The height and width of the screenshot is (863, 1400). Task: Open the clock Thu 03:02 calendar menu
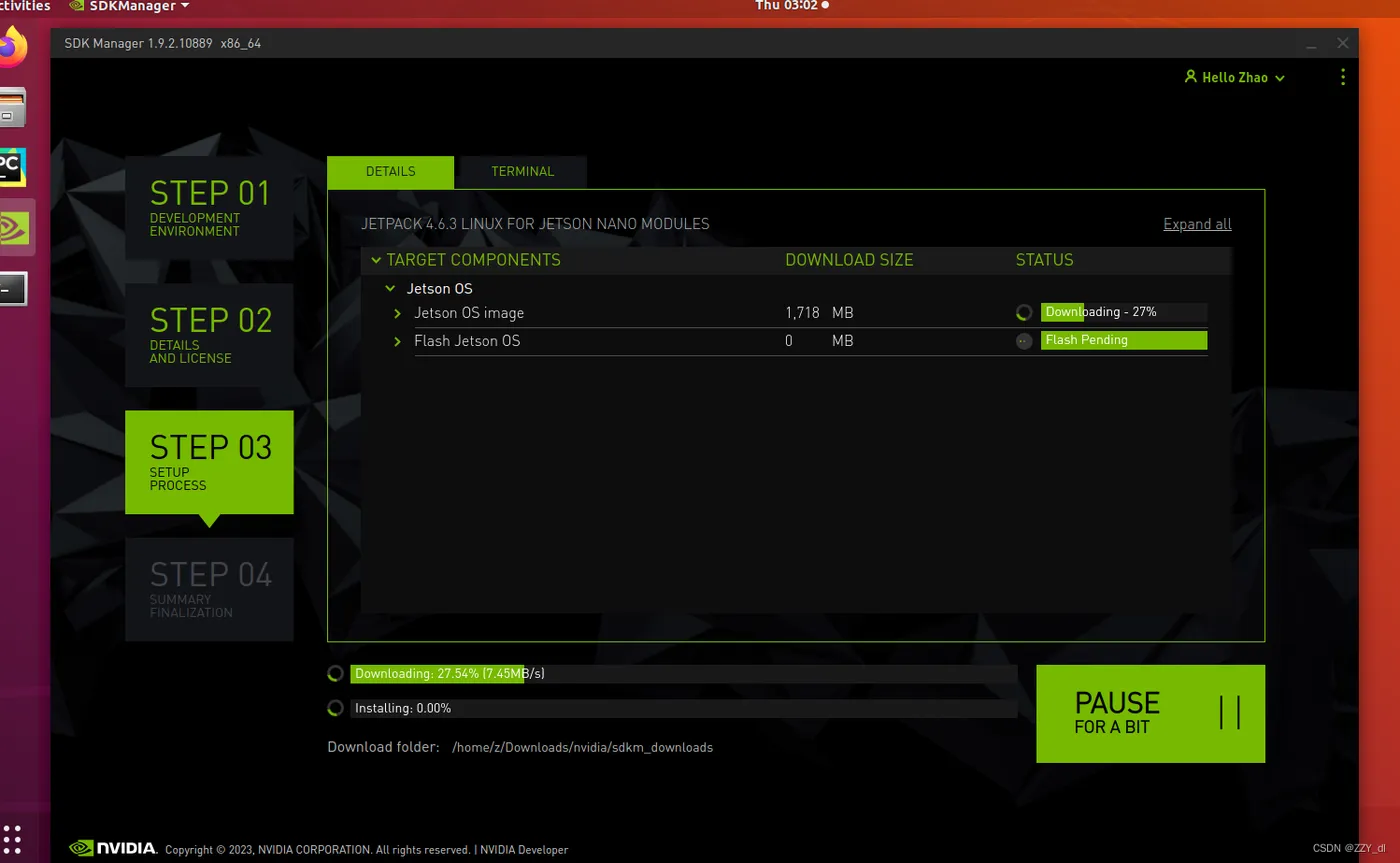point(791,6)
